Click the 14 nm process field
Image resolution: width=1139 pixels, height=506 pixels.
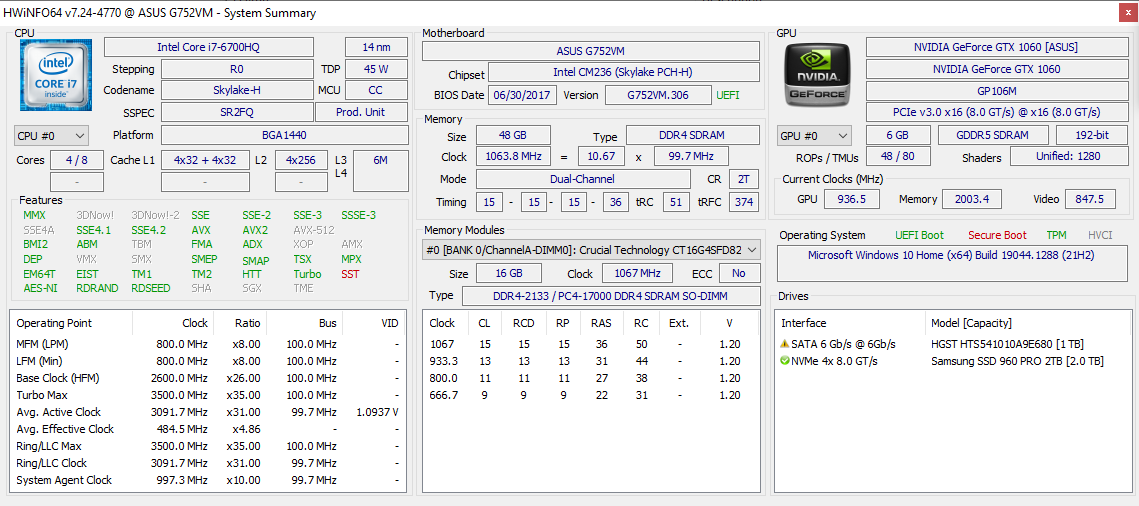(376, 47)
